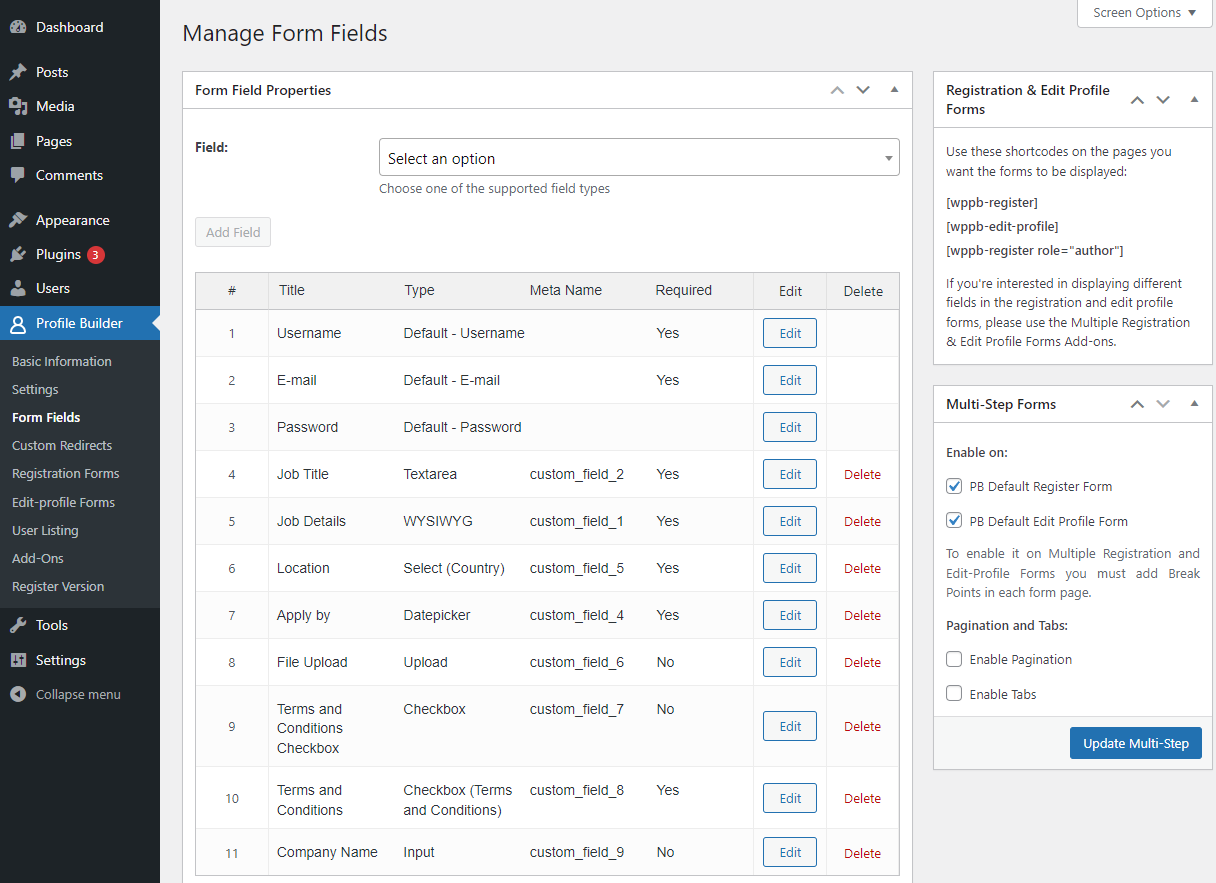Click the Users person icon
1216x883 pixels.
(x=18, y=288)
